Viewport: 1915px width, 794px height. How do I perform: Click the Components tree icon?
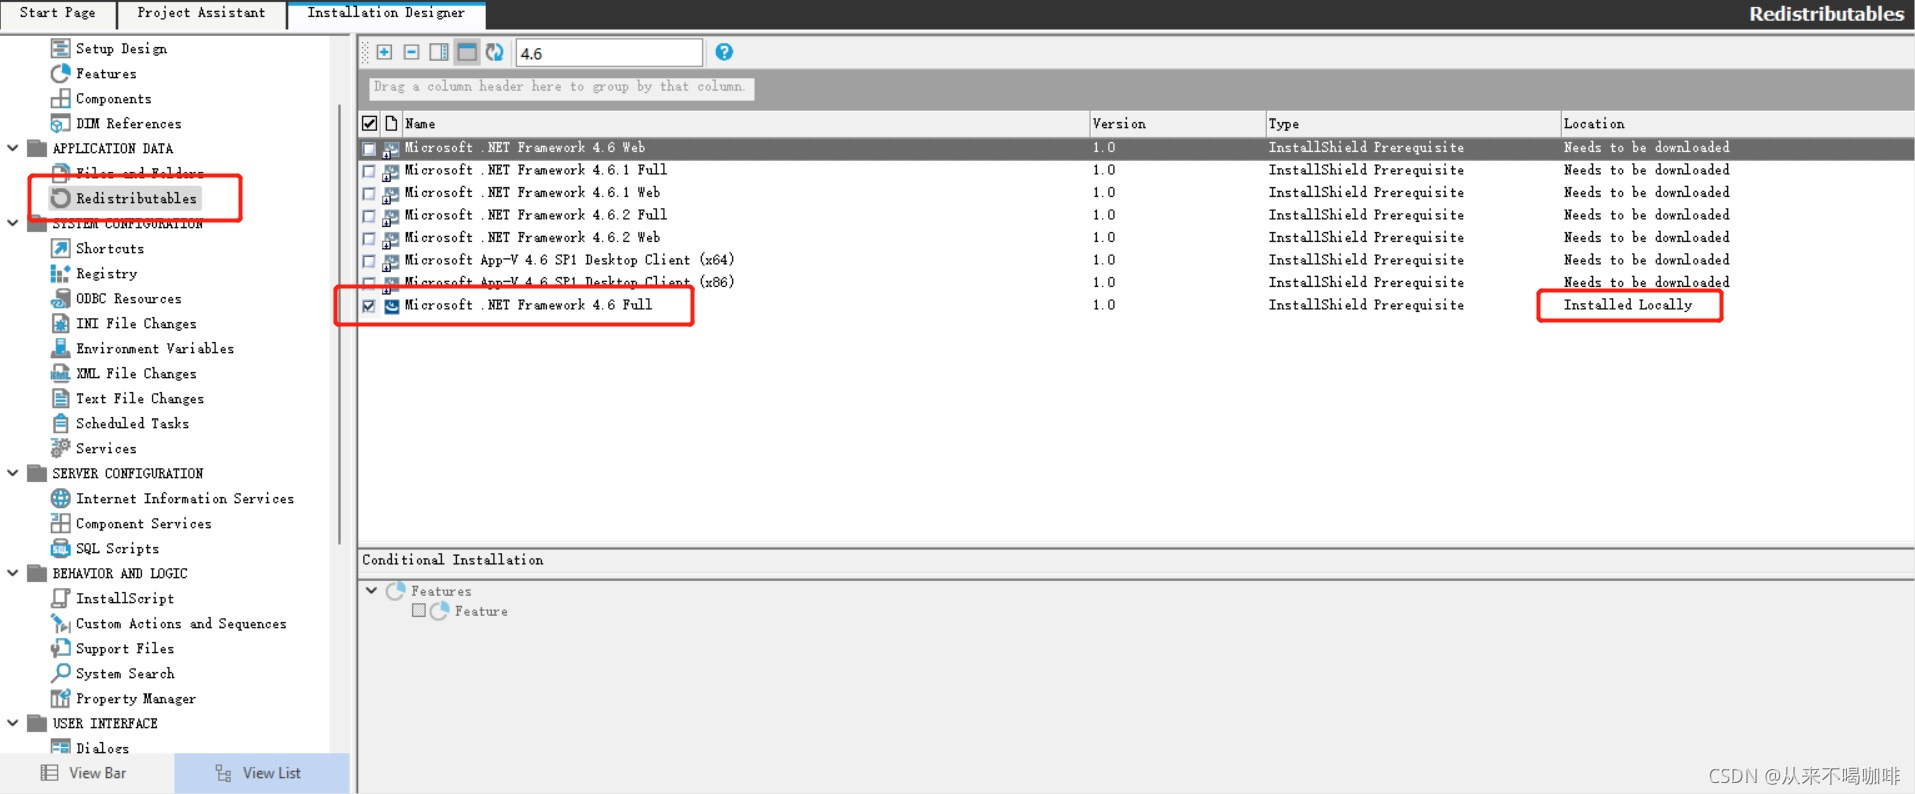tap(60, 98)
